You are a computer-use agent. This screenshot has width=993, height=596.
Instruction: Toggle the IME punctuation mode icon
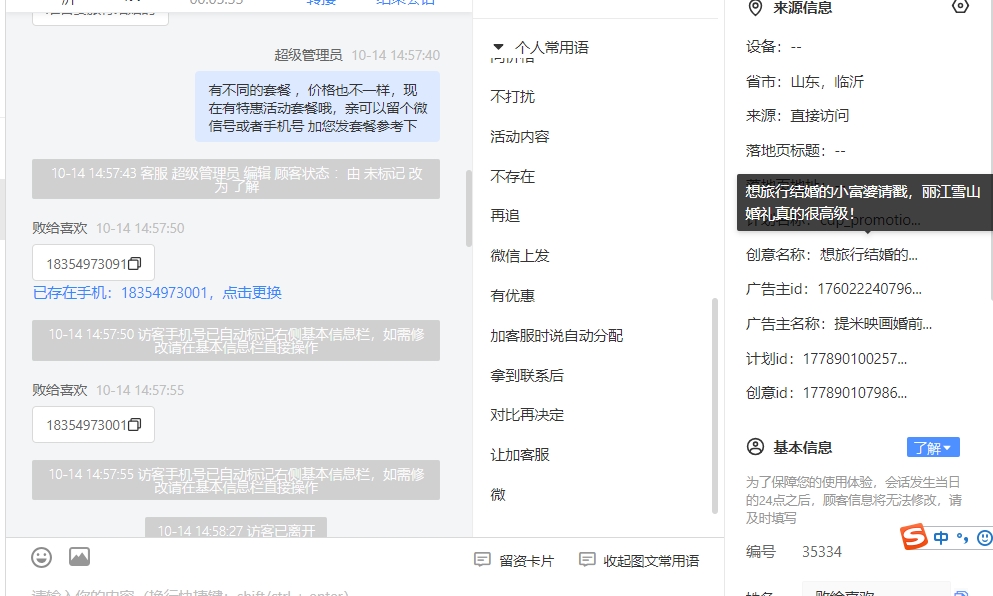coord(963,538)
